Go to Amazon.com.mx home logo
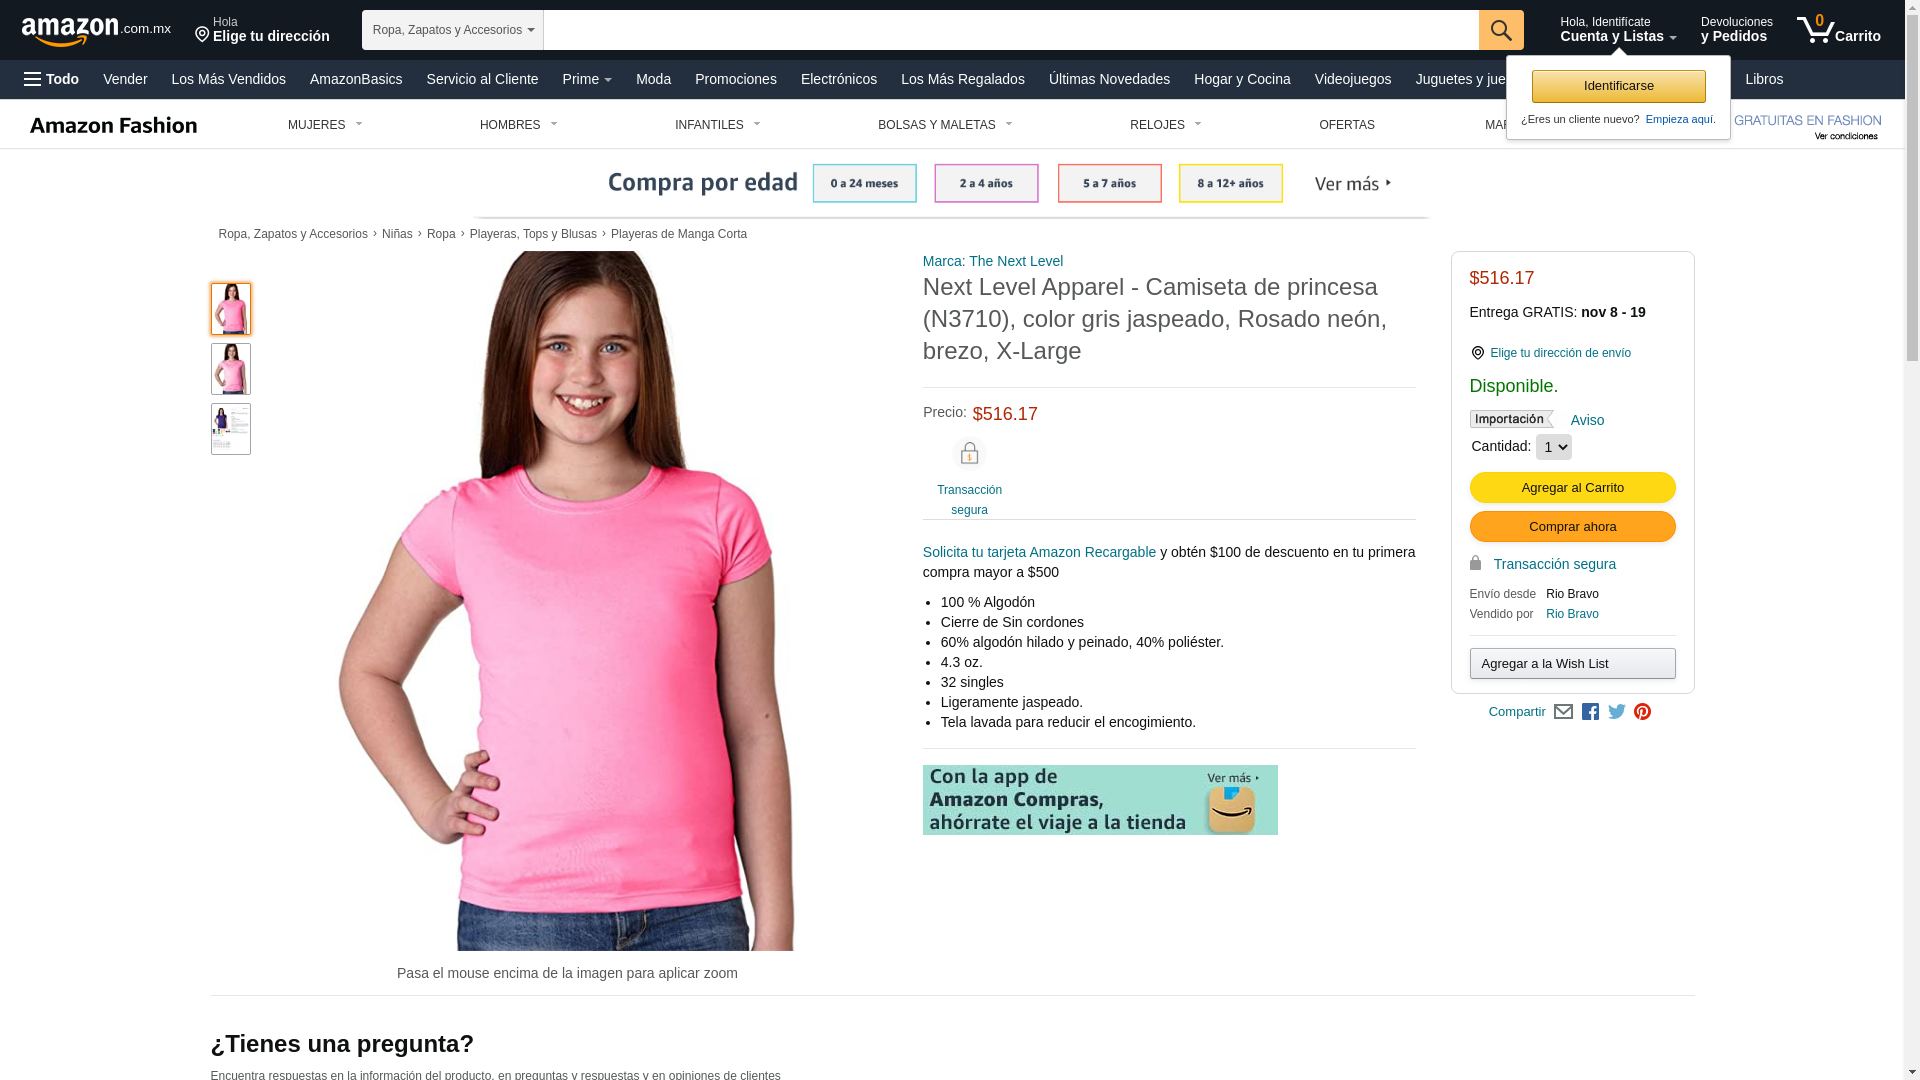Image resolution: width=1920 pixels, height=1080 pixels. click(96, 30)
